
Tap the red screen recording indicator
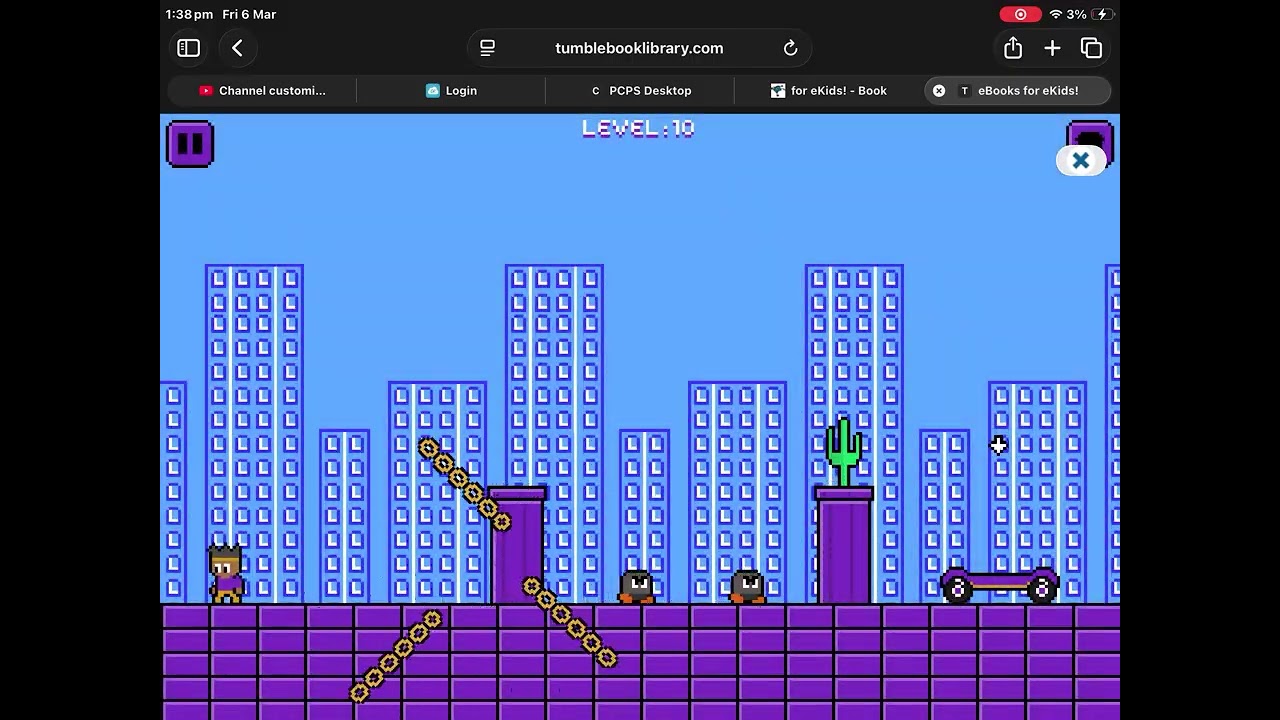[1020, 14]
